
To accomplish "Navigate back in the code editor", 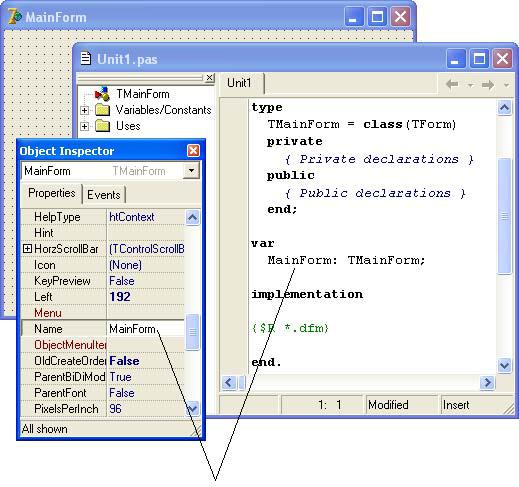I will pos(452,84).
